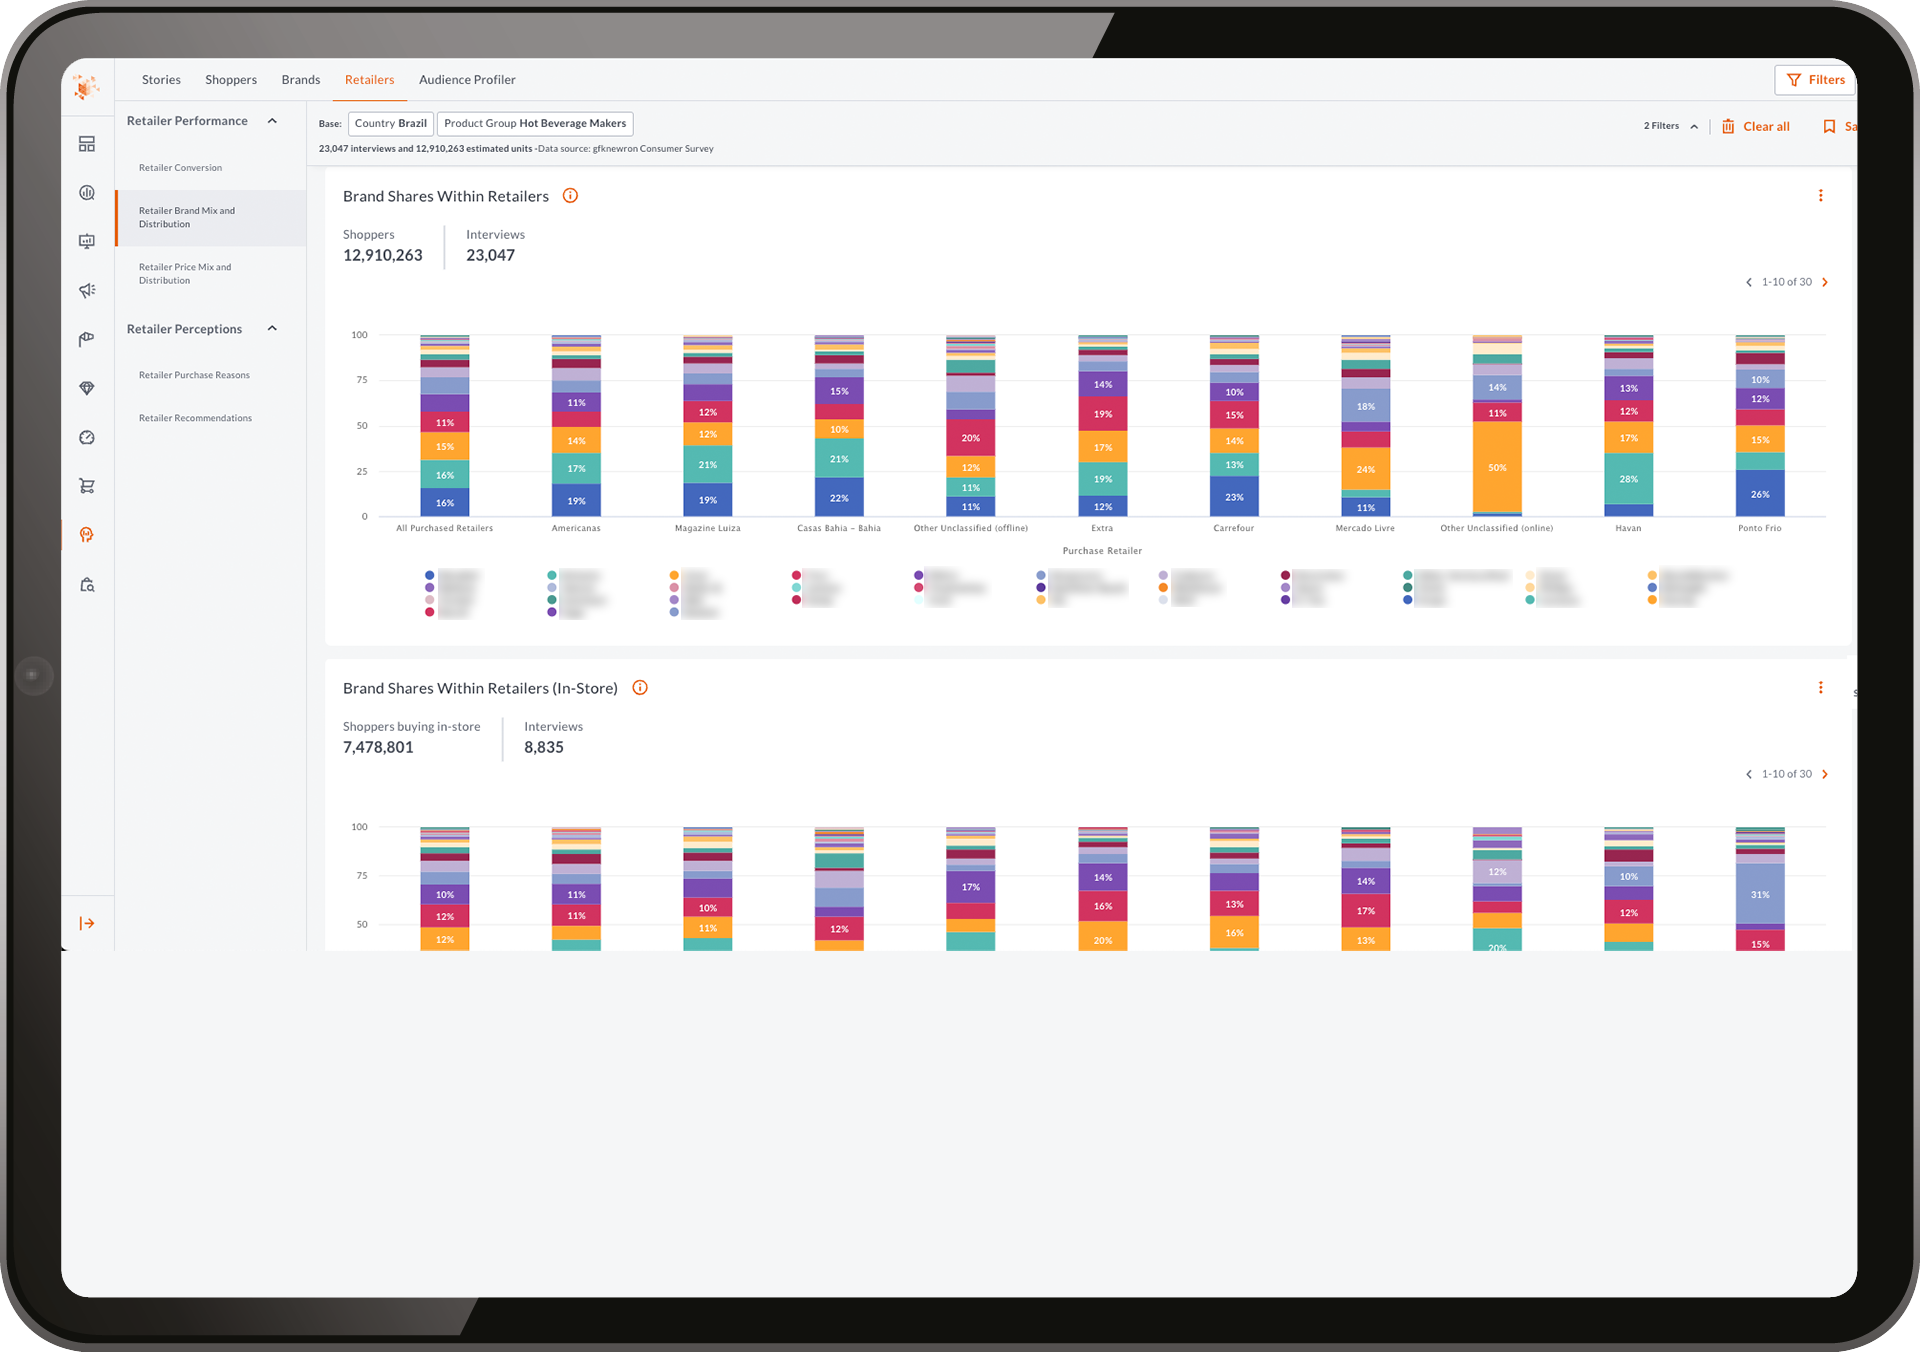Open the shopping cart icon in the sidebar
1920x1352 pixels.
point(87,486)
